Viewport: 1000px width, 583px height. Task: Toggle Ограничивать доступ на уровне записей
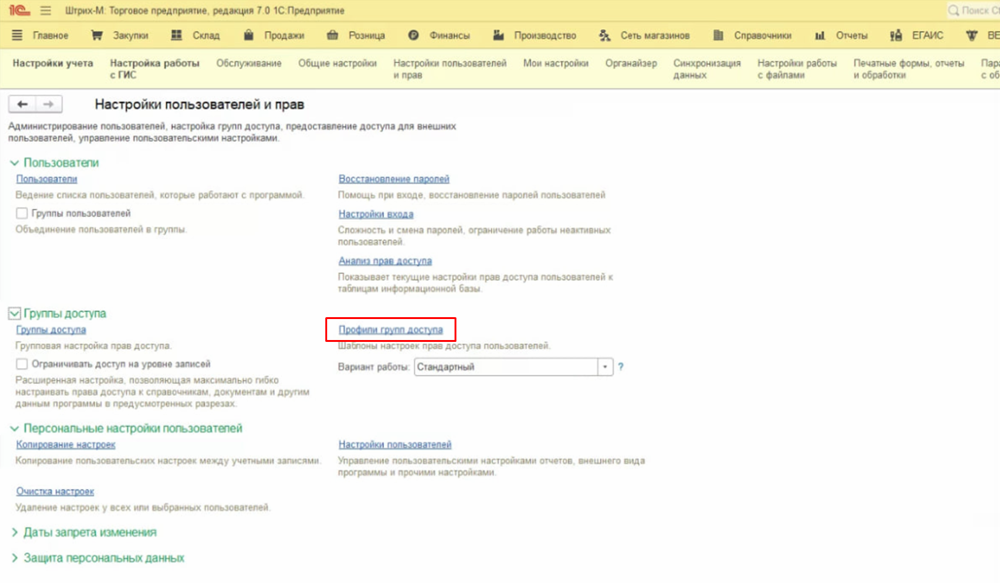22,364
